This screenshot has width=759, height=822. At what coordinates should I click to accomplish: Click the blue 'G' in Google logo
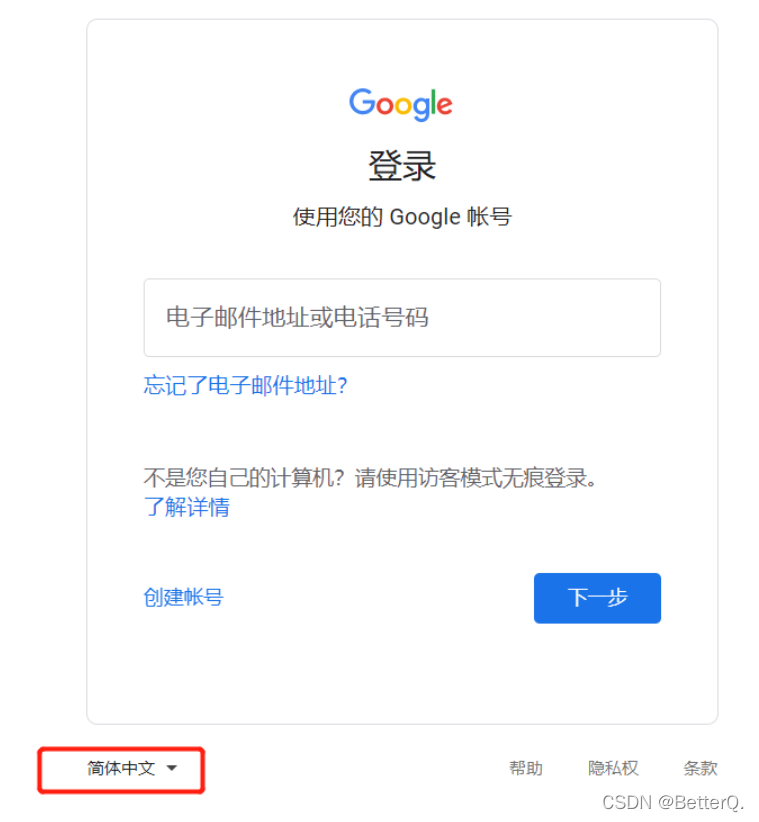362,102
